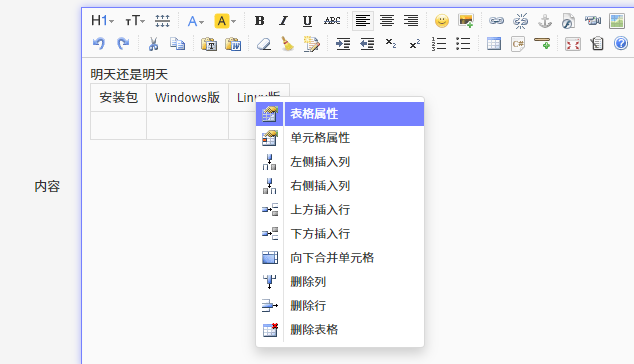Insert an emoticon smiley
Screen dimensions: 634x364
click(442, 21)
